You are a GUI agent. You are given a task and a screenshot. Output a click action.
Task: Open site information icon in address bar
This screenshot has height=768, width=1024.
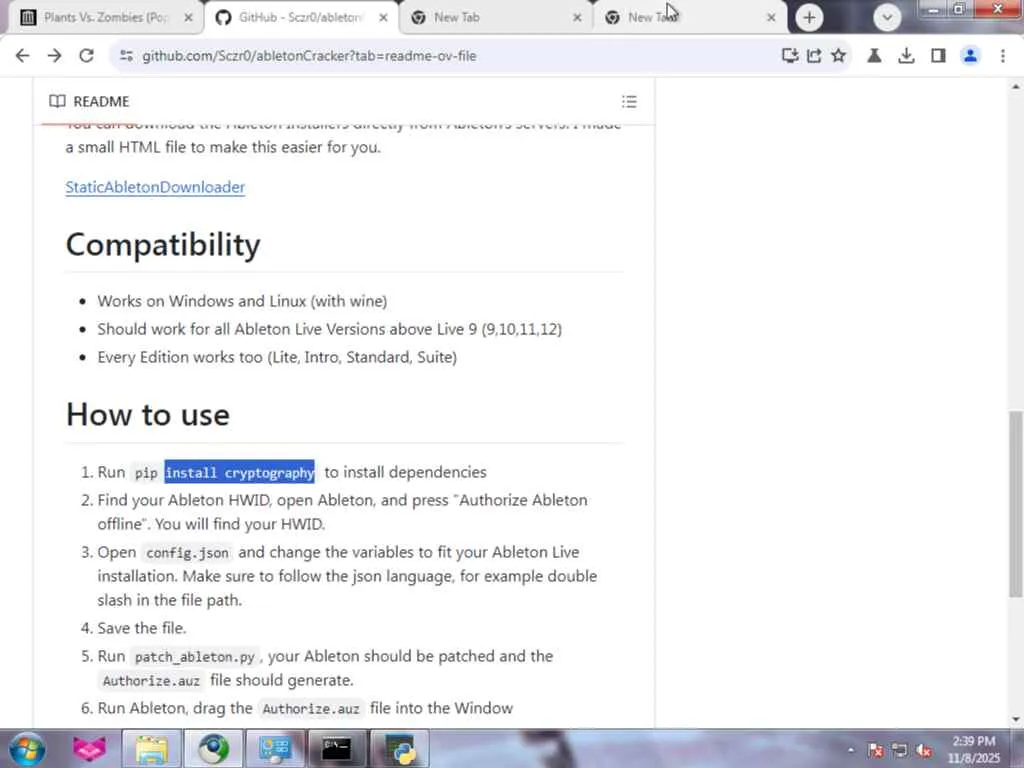point(126,56)
